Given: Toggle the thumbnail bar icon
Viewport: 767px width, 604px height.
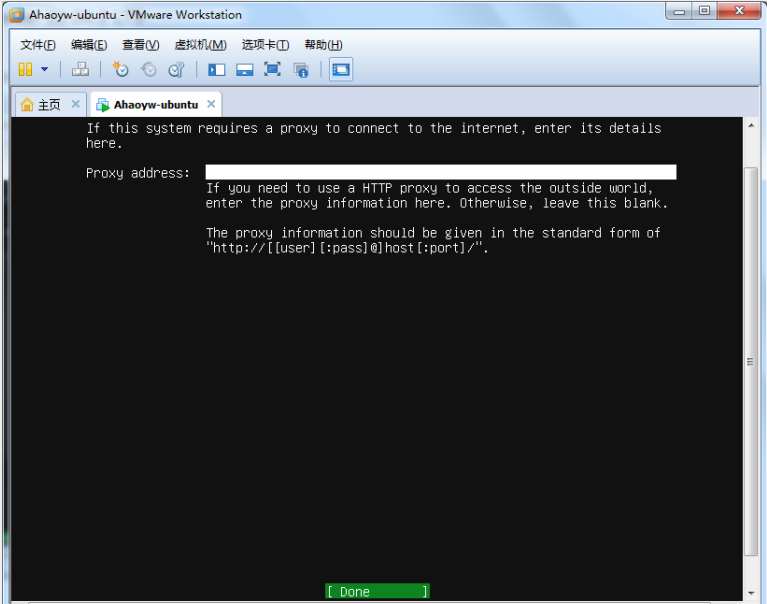Looking at the screenshot, I should (x=244, y=69).
